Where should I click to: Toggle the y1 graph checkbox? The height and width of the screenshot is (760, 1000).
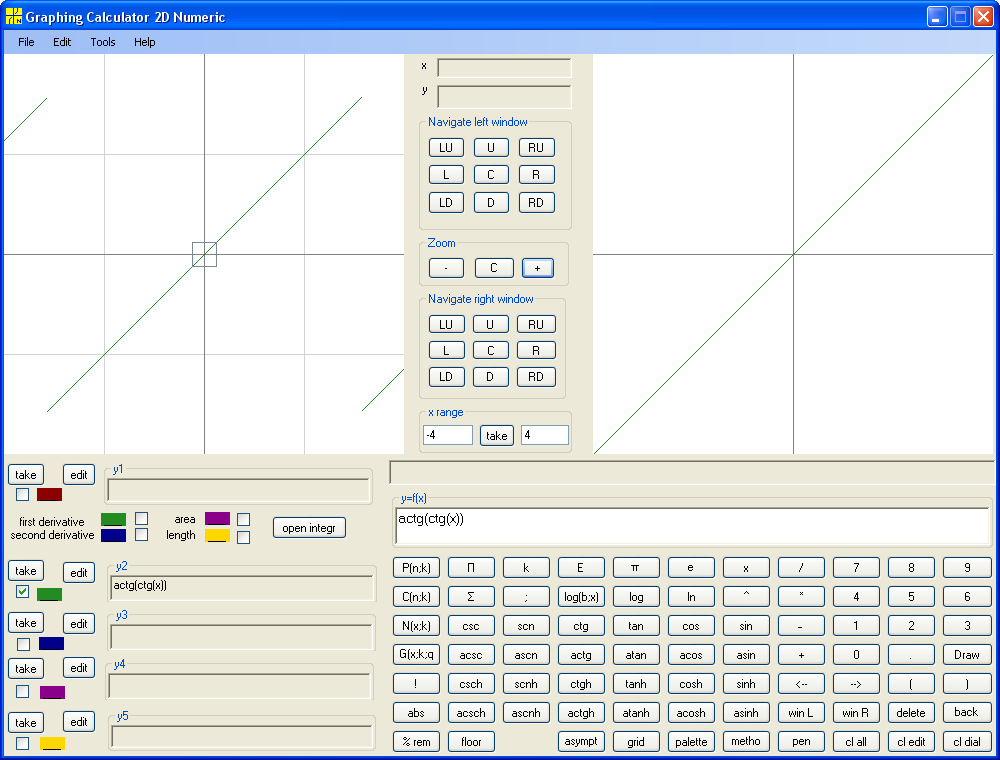[22, 494]
